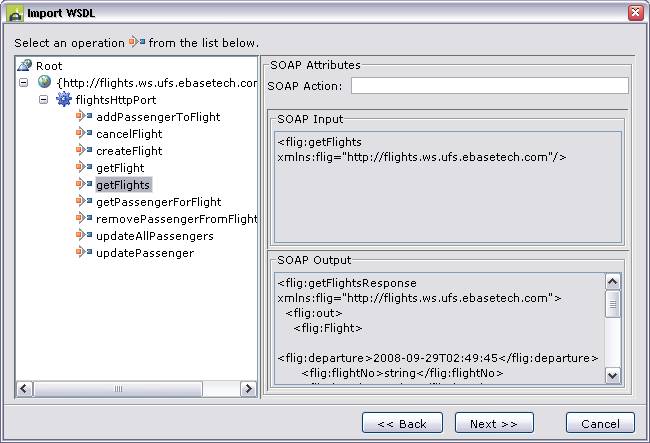Click the cancelFlight operation icon
Viewport: 650px width, 443px height.
tap(84, 134)
